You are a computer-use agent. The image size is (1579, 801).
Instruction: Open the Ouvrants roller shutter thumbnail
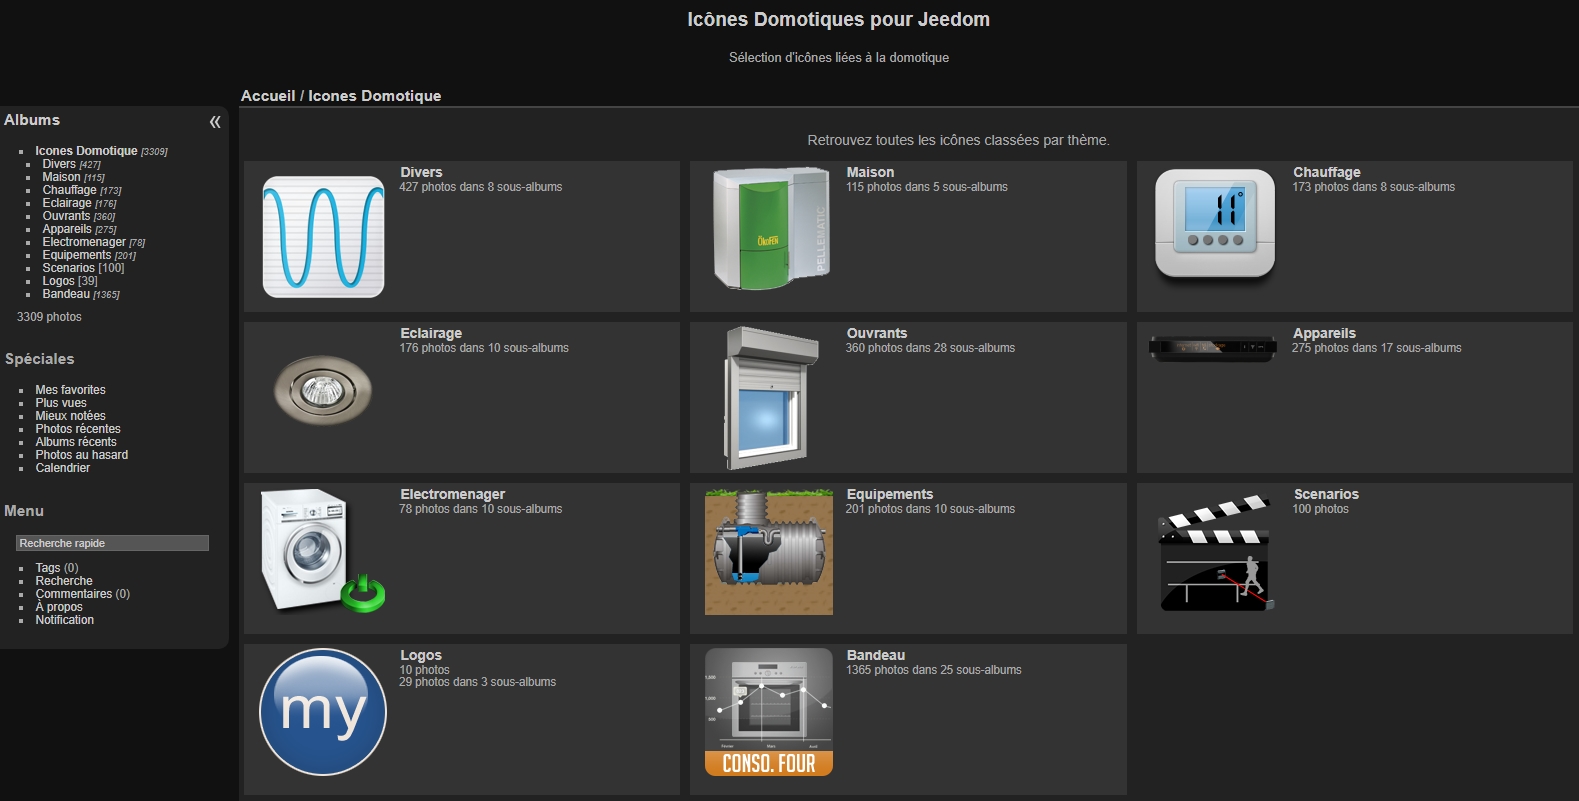[x=770, y=398]
